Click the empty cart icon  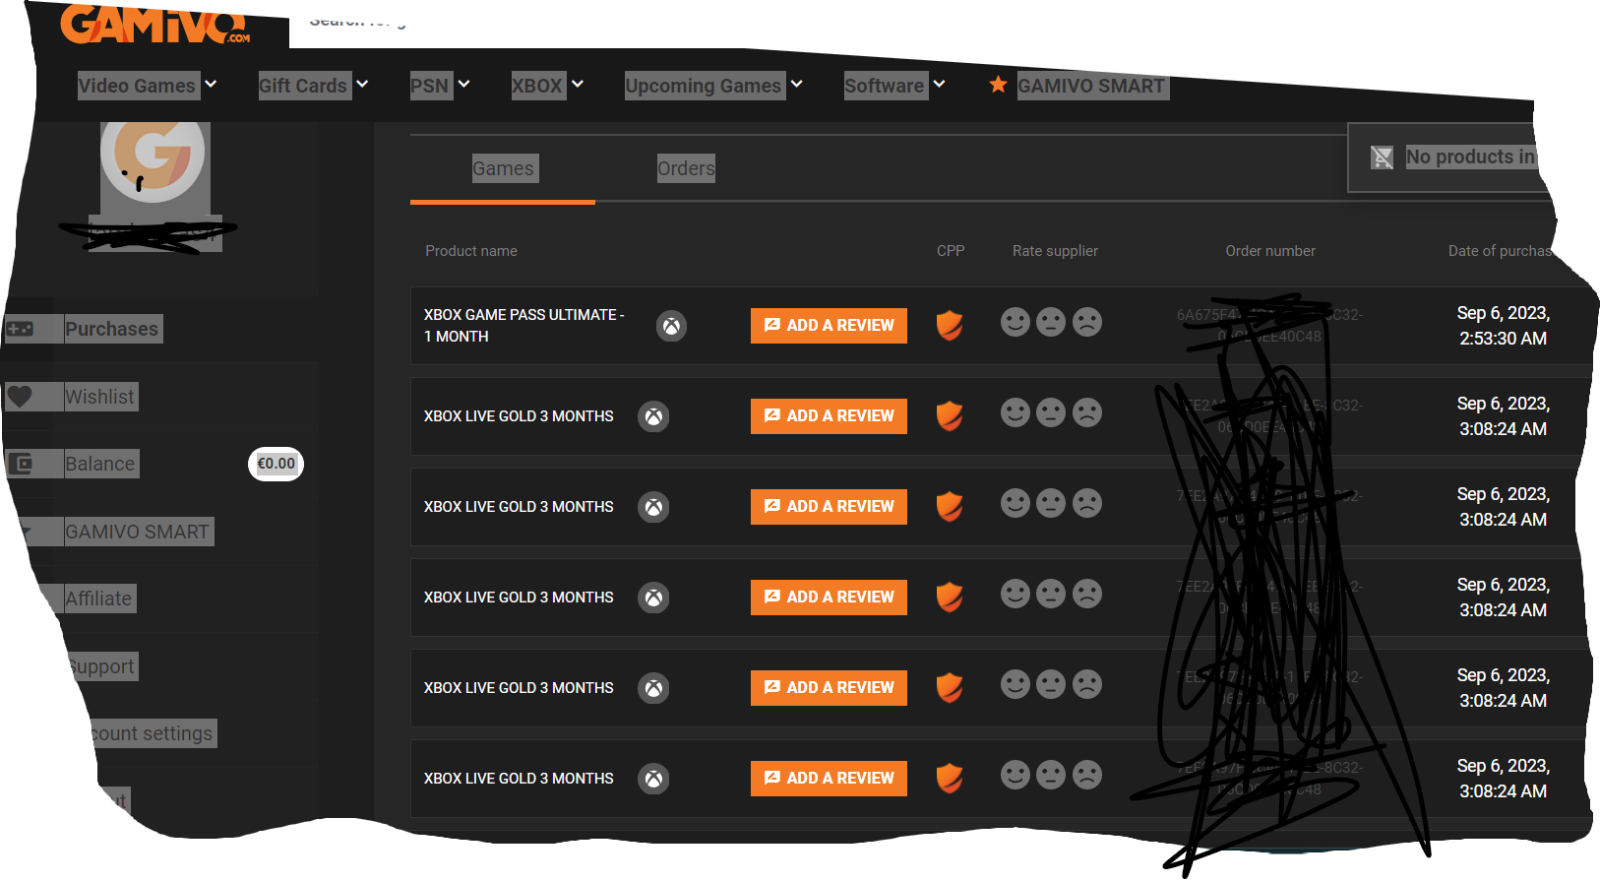(x=1382, y=157)
